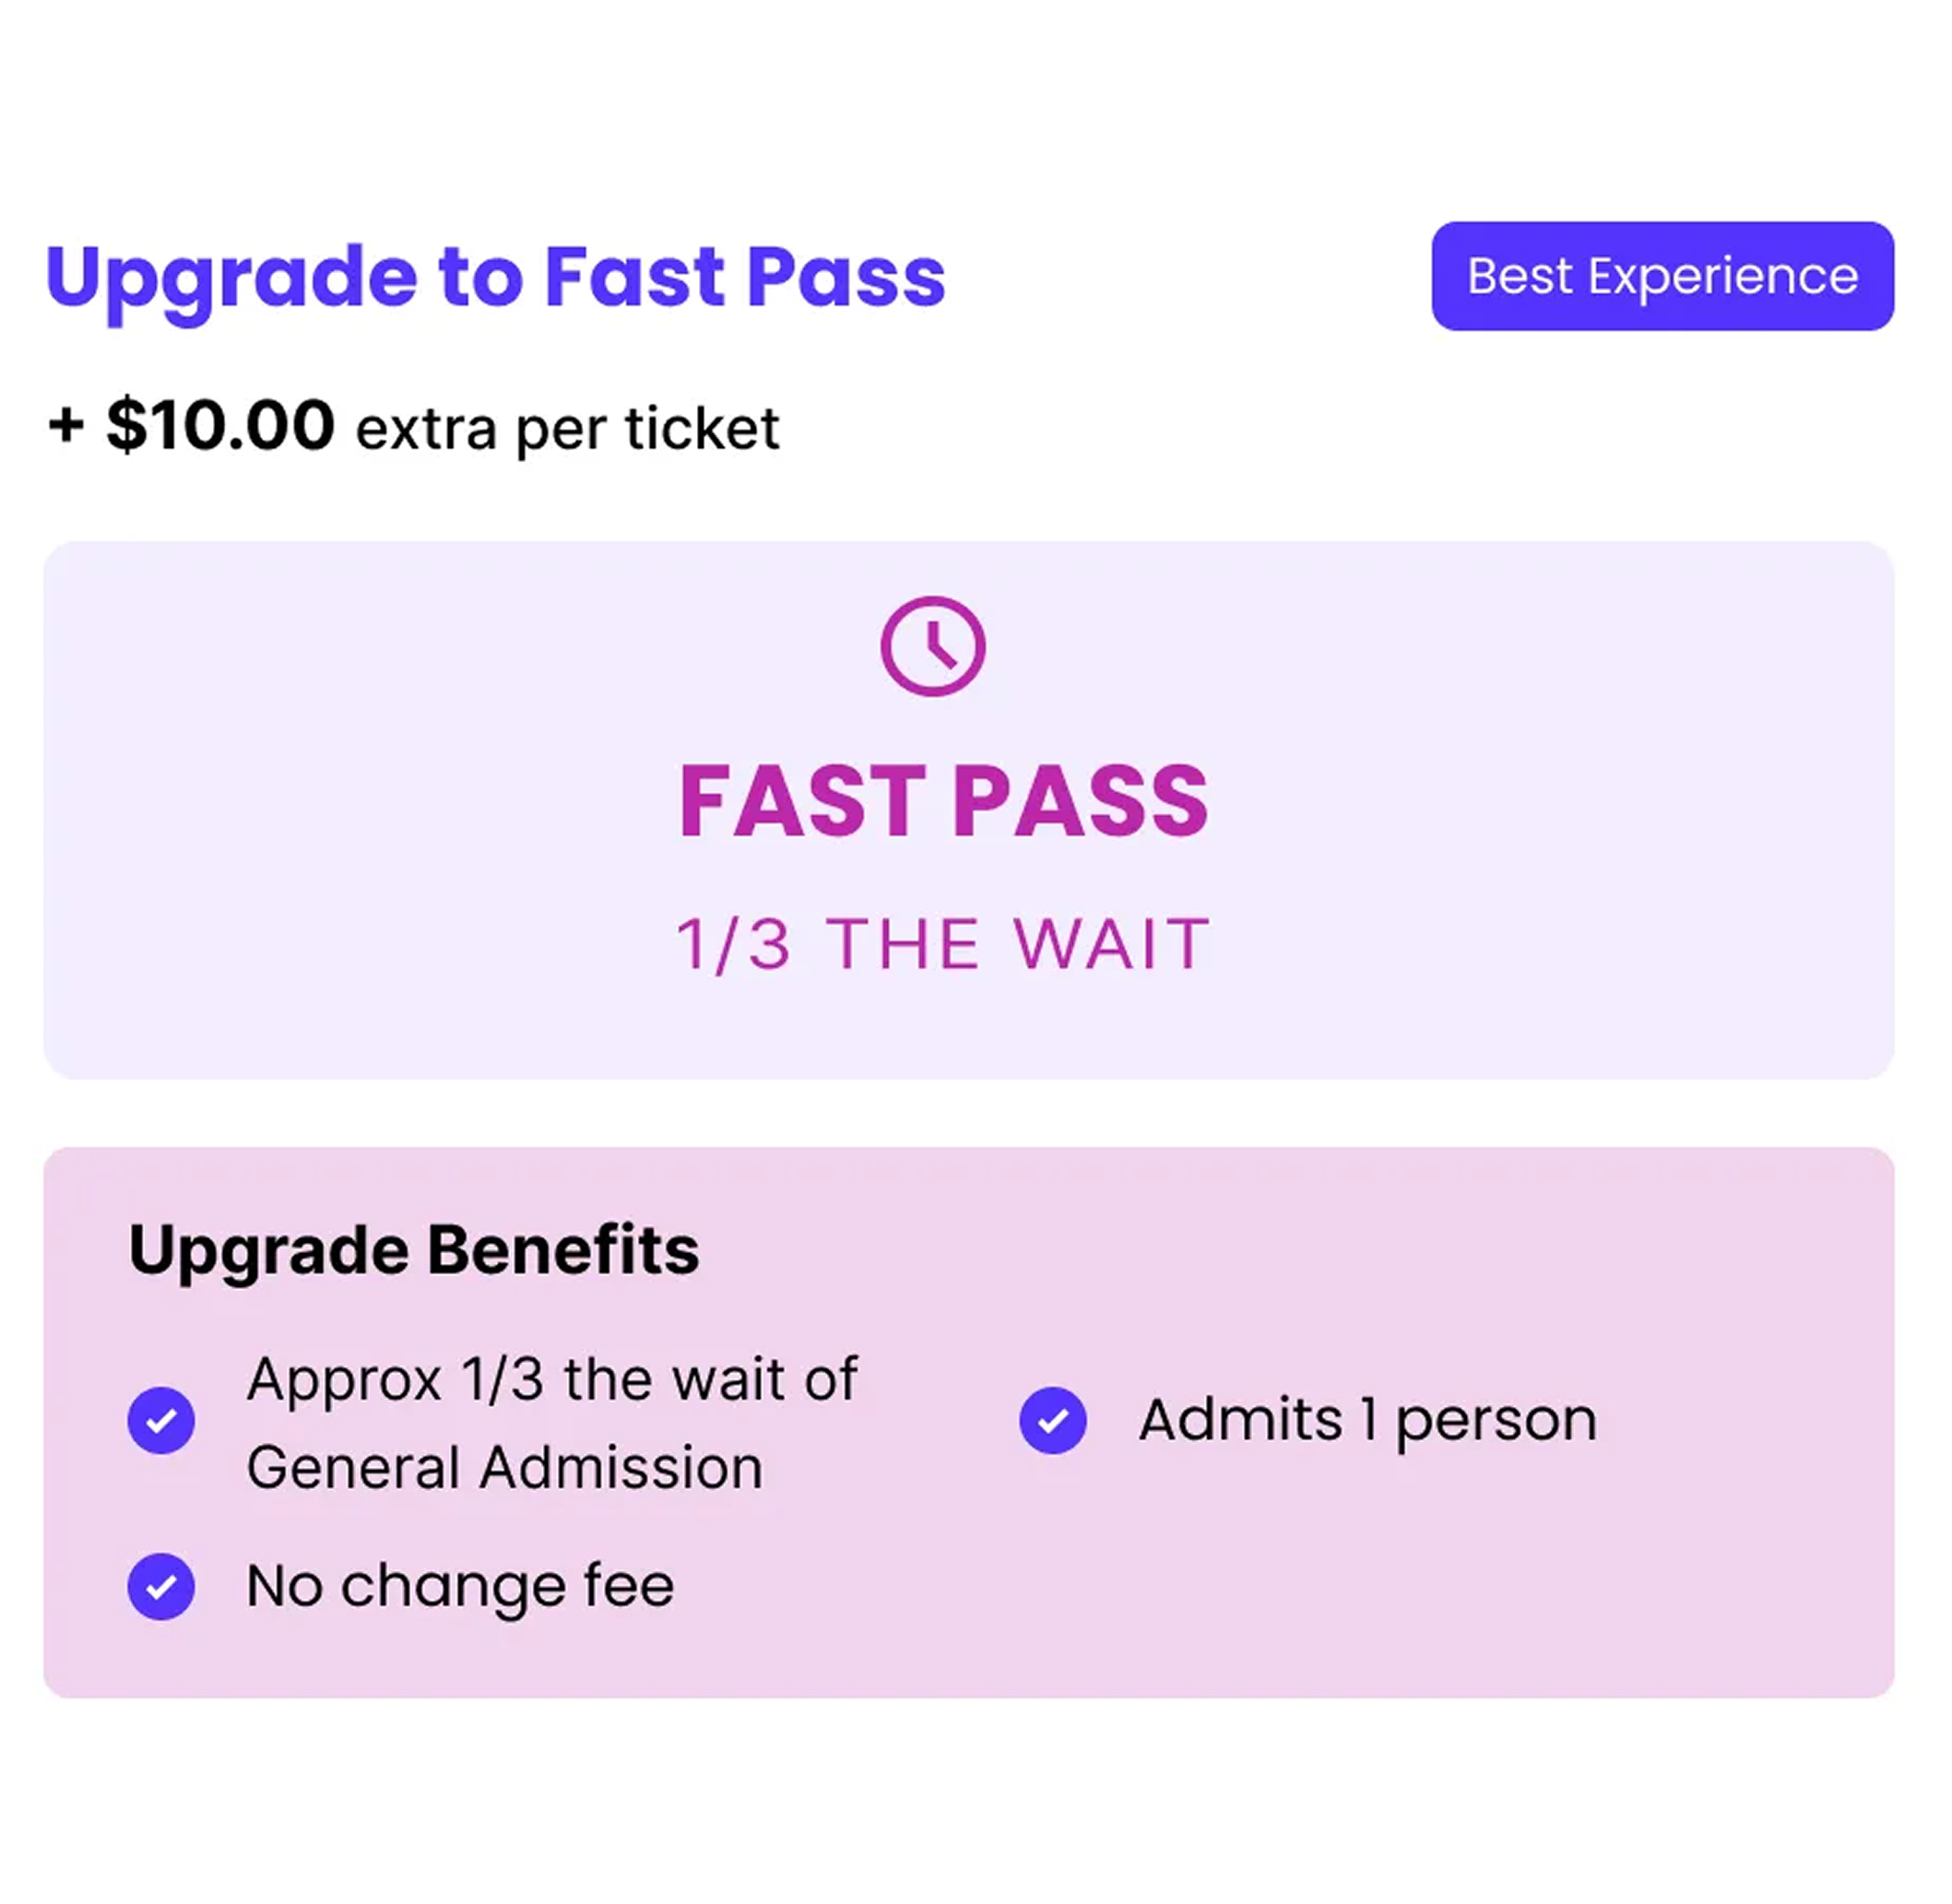
Task: Select the Admits 1 person benefit text
Action: [x=1367, y=1420]
